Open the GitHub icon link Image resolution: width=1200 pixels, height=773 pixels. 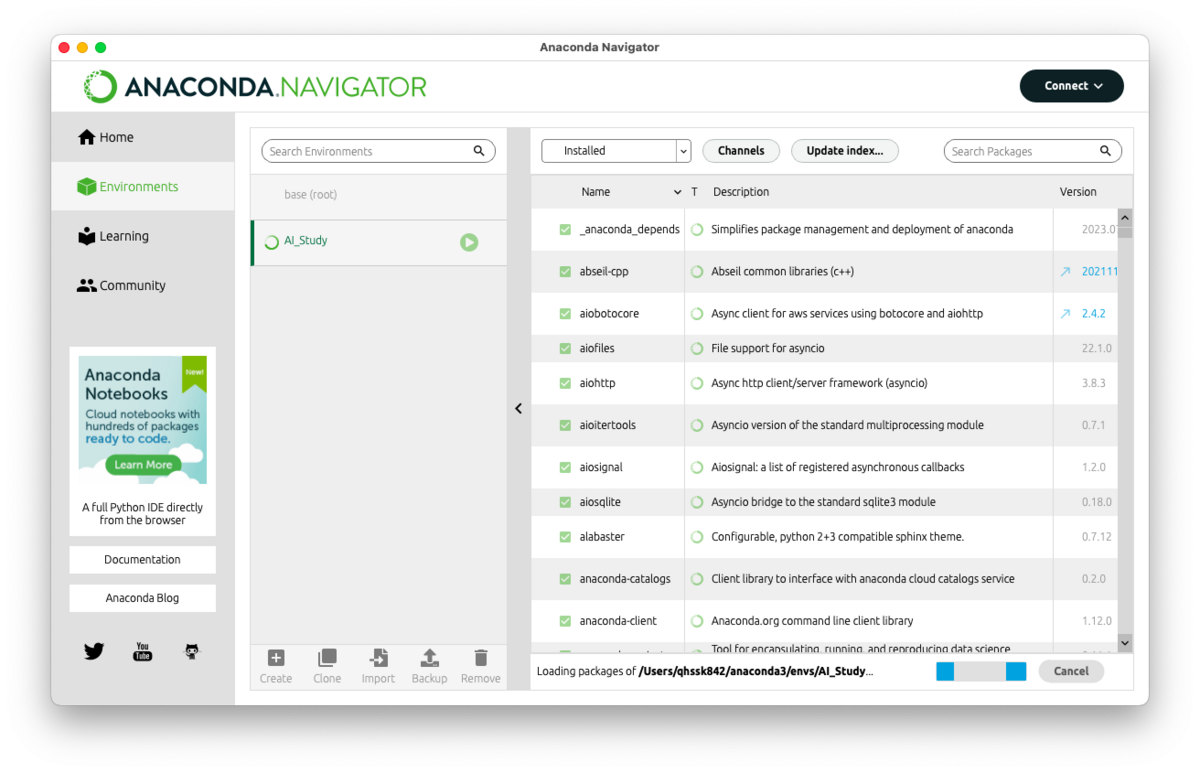tap(192, 652)
